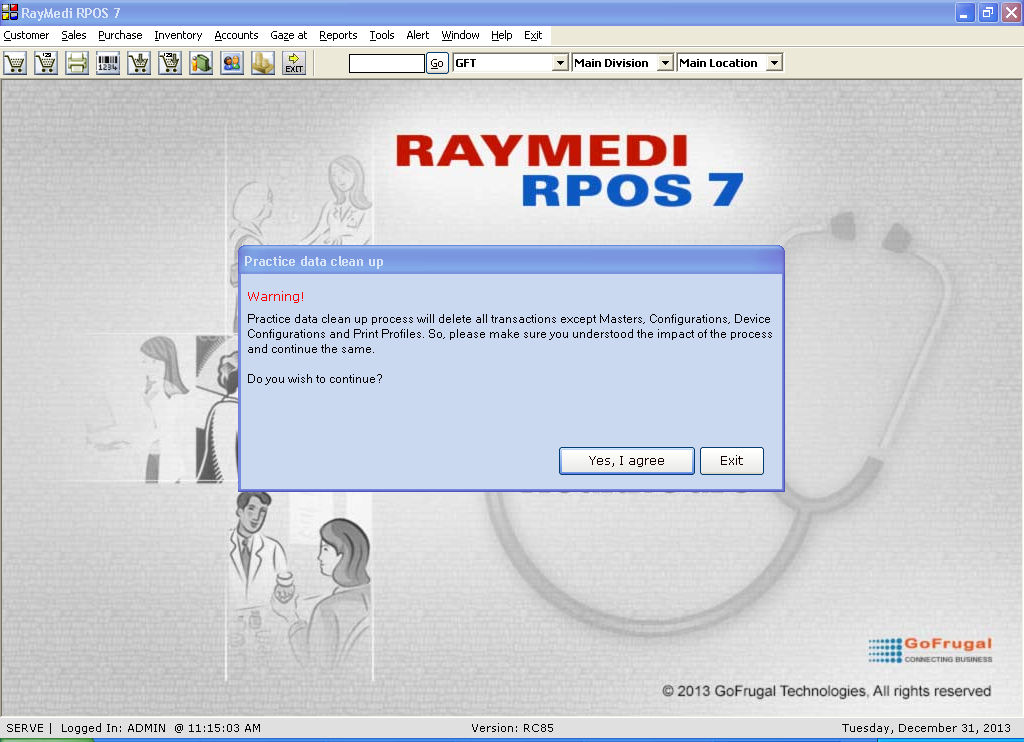Click the numbered shopping cart without arrow
Screen dimensions: 1024x742
click(x=46, y=63)
